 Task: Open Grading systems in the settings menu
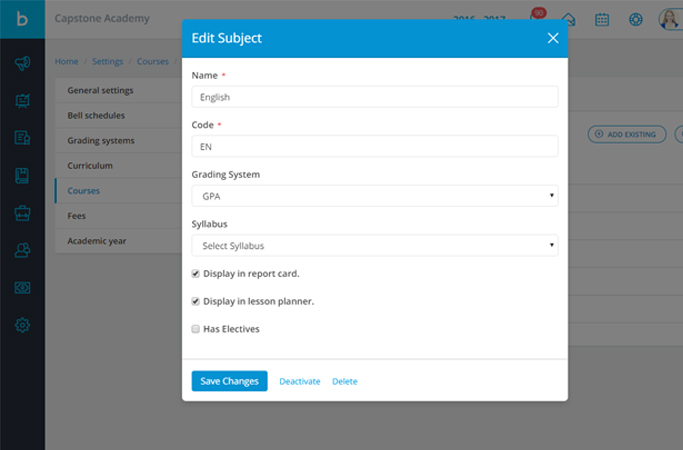click(x=118, y=141)
